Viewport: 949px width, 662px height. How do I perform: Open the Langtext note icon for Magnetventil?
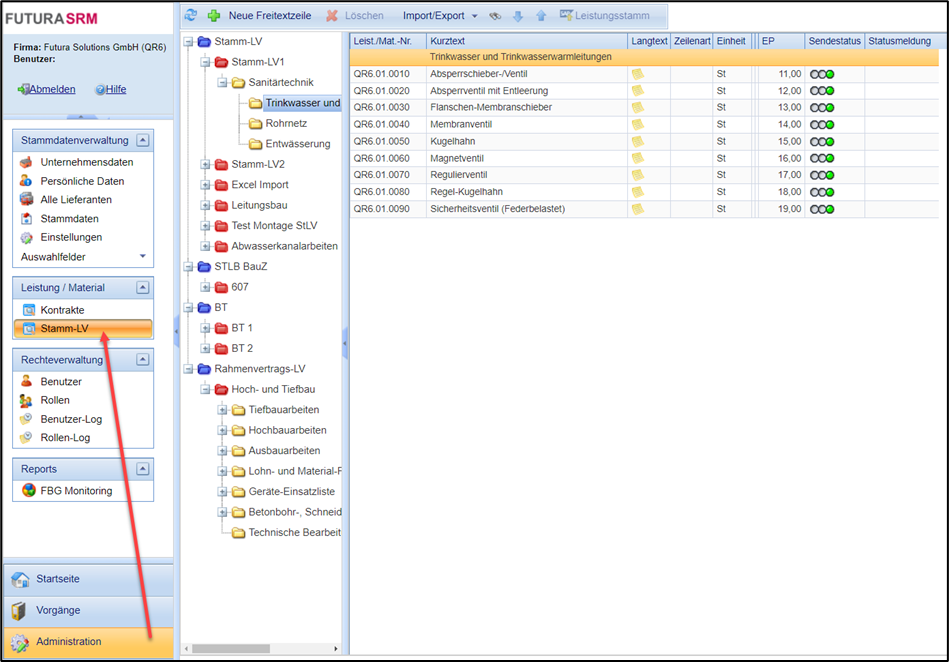tap(638, 158)
